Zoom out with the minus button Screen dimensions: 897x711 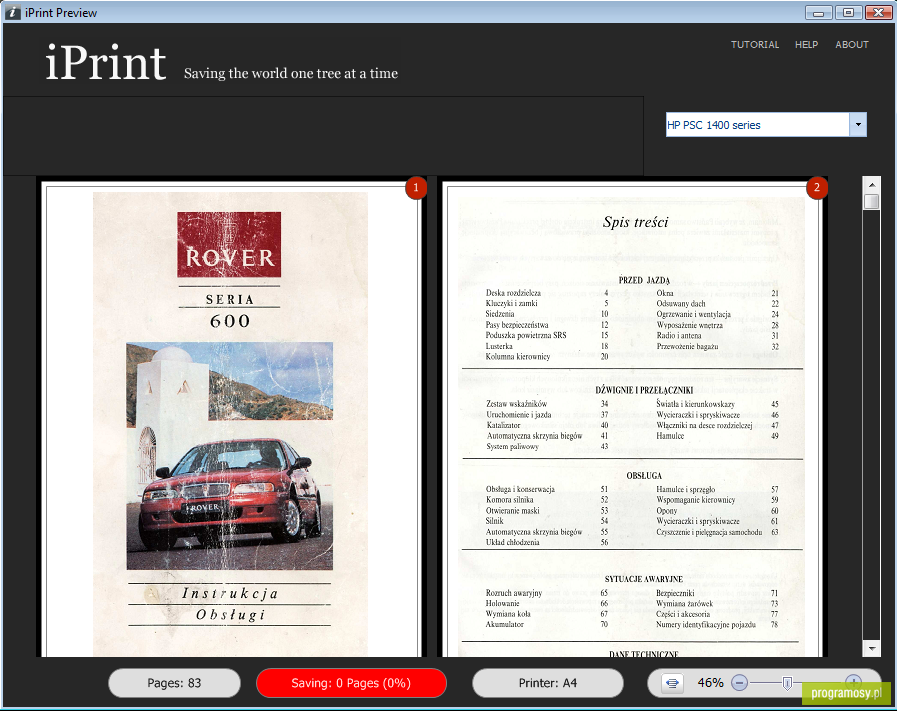(x=739, y=683)
